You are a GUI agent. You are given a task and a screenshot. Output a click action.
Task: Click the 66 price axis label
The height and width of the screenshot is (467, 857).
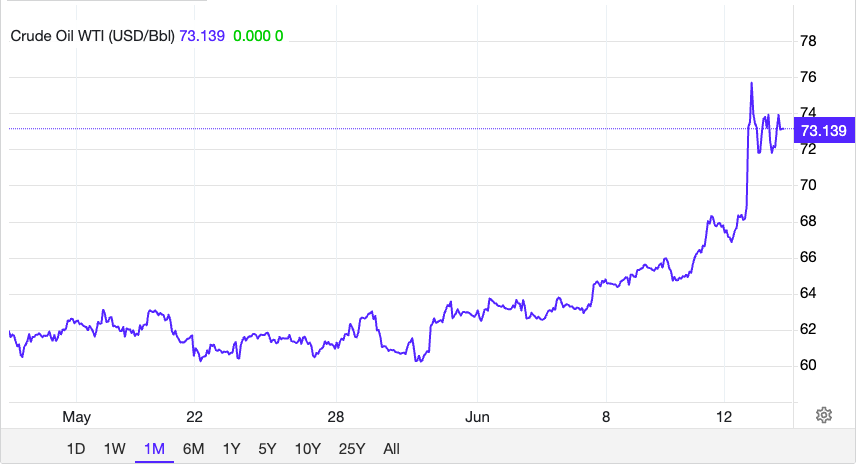click(808, 258)
